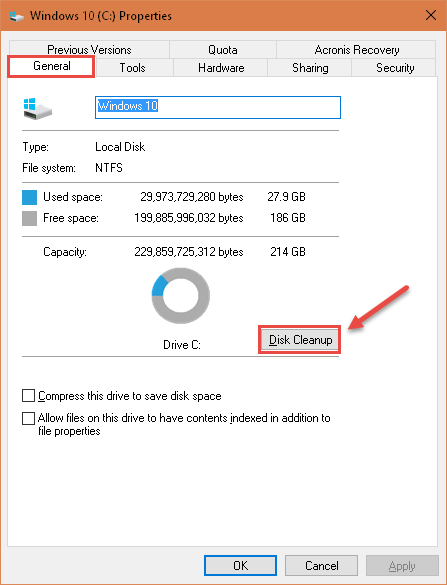Click the drive name field containing Windows 10
447x585 pixels.
point(218,107)
